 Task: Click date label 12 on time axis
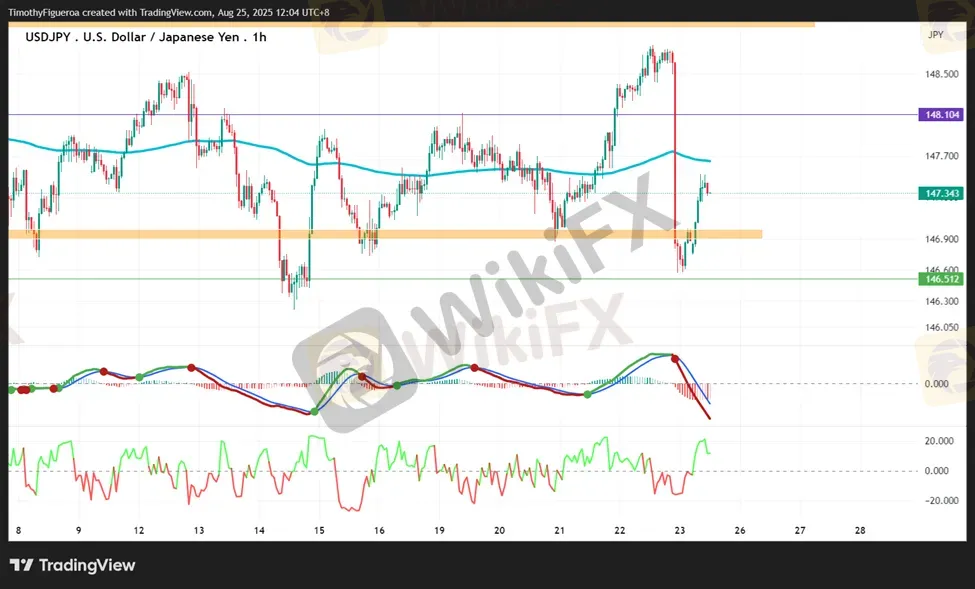[x=139, y=531]
